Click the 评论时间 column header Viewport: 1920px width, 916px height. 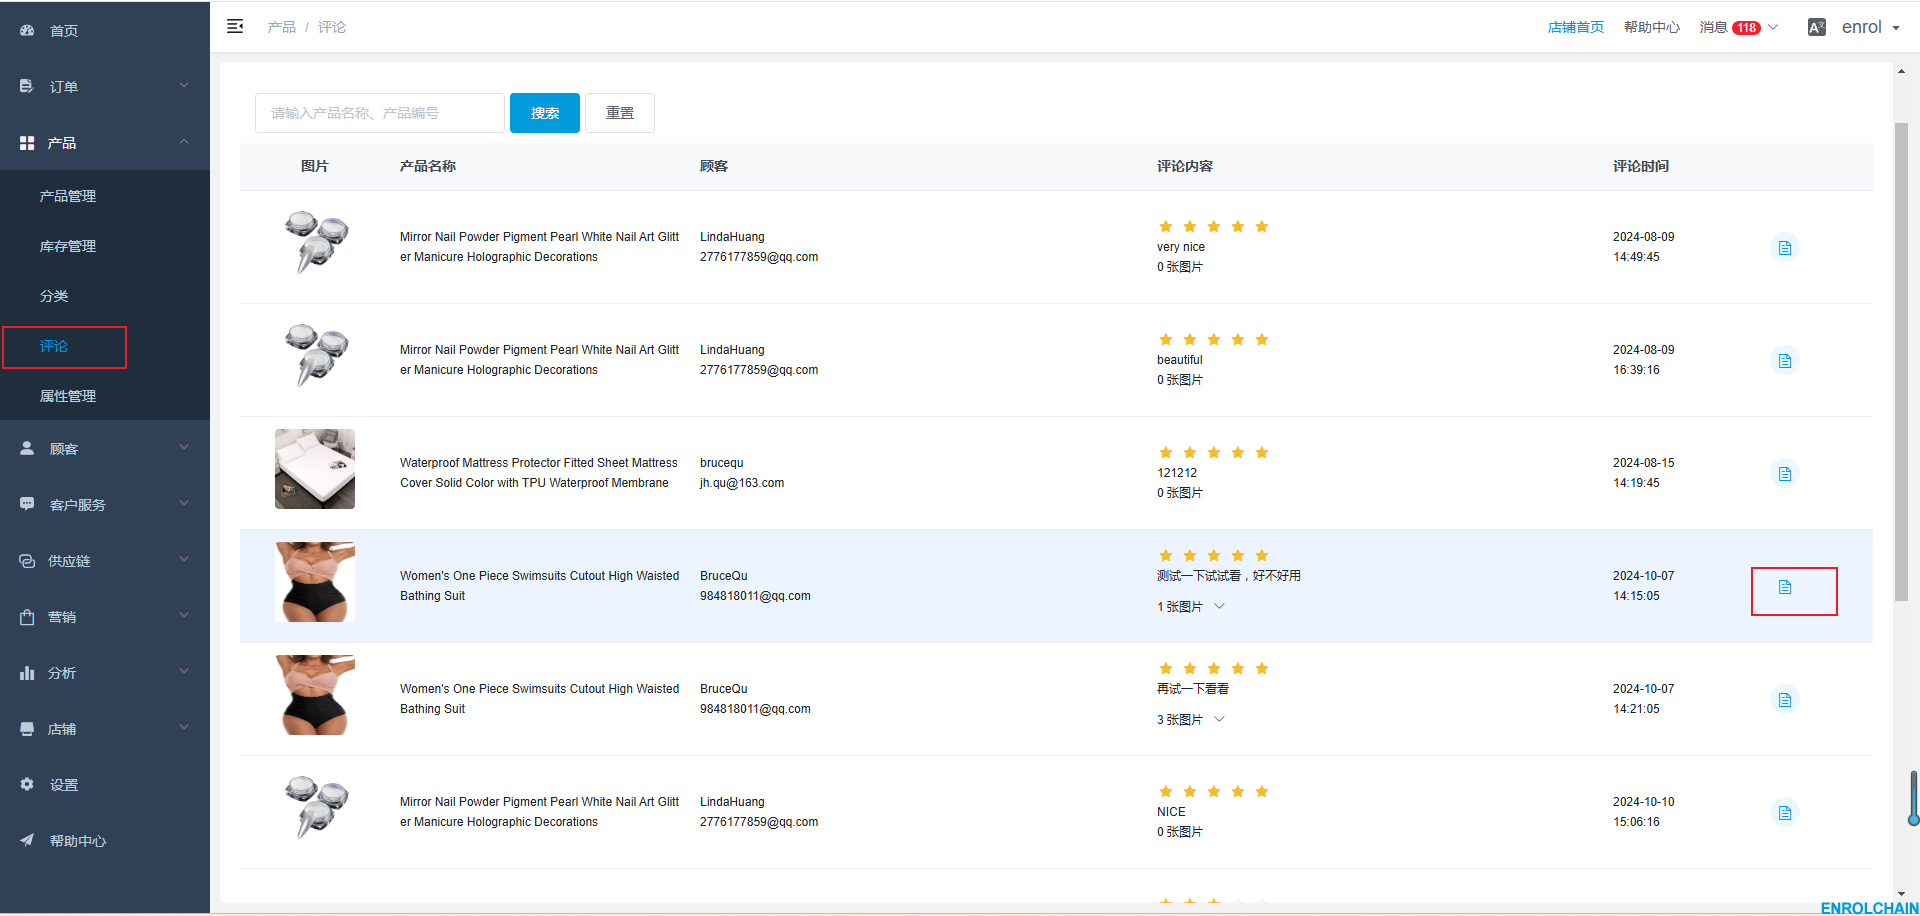pyautogui.click(x=1641, y=166)
